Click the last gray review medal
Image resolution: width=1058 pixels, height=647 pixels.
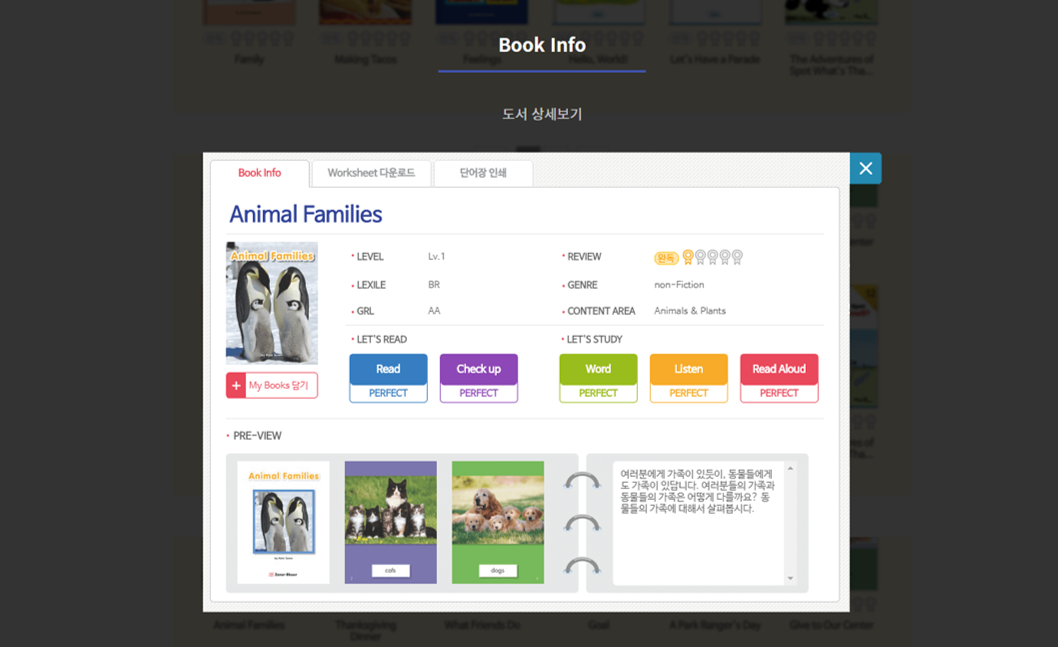pos(737,257)
